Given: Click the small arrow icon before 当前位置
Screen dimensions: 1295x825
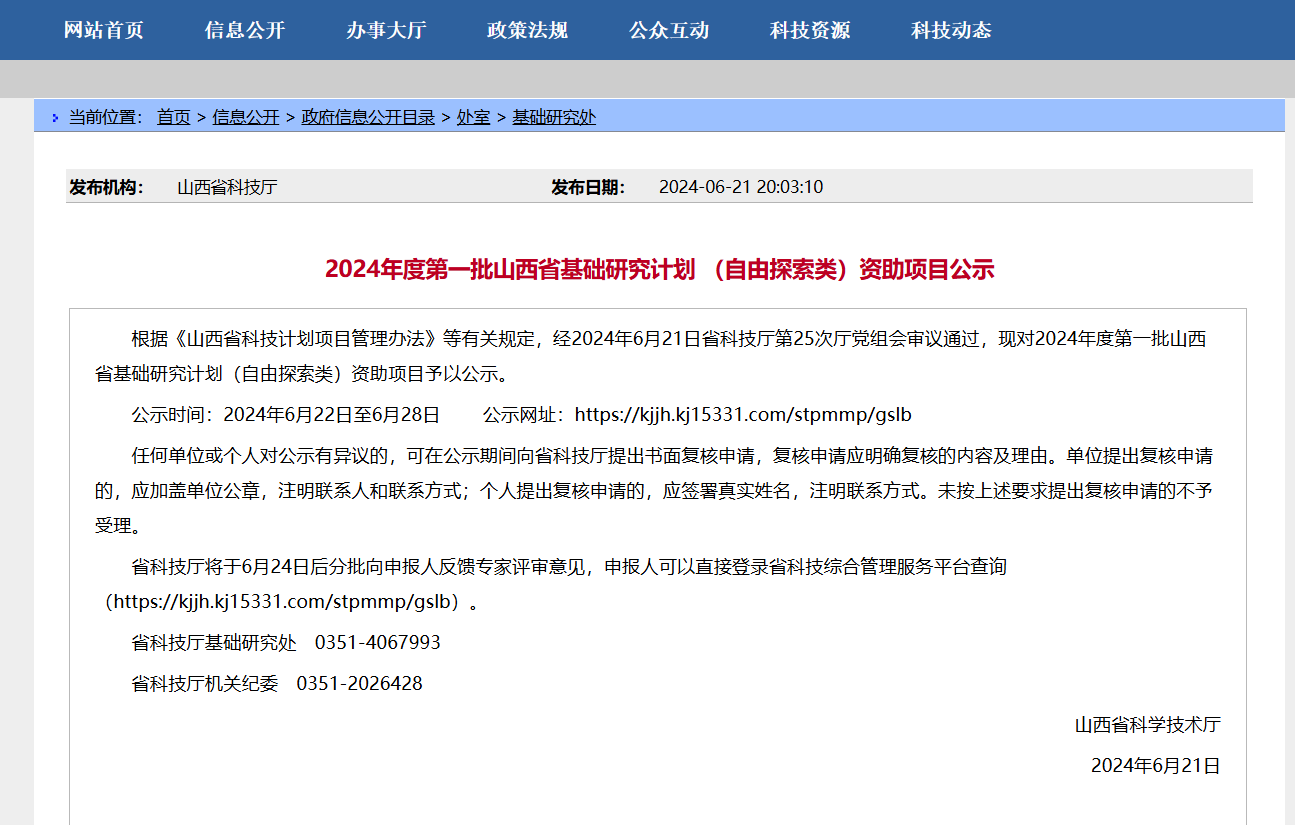Looking at the screenshot, I should click(x=55, y=118).
